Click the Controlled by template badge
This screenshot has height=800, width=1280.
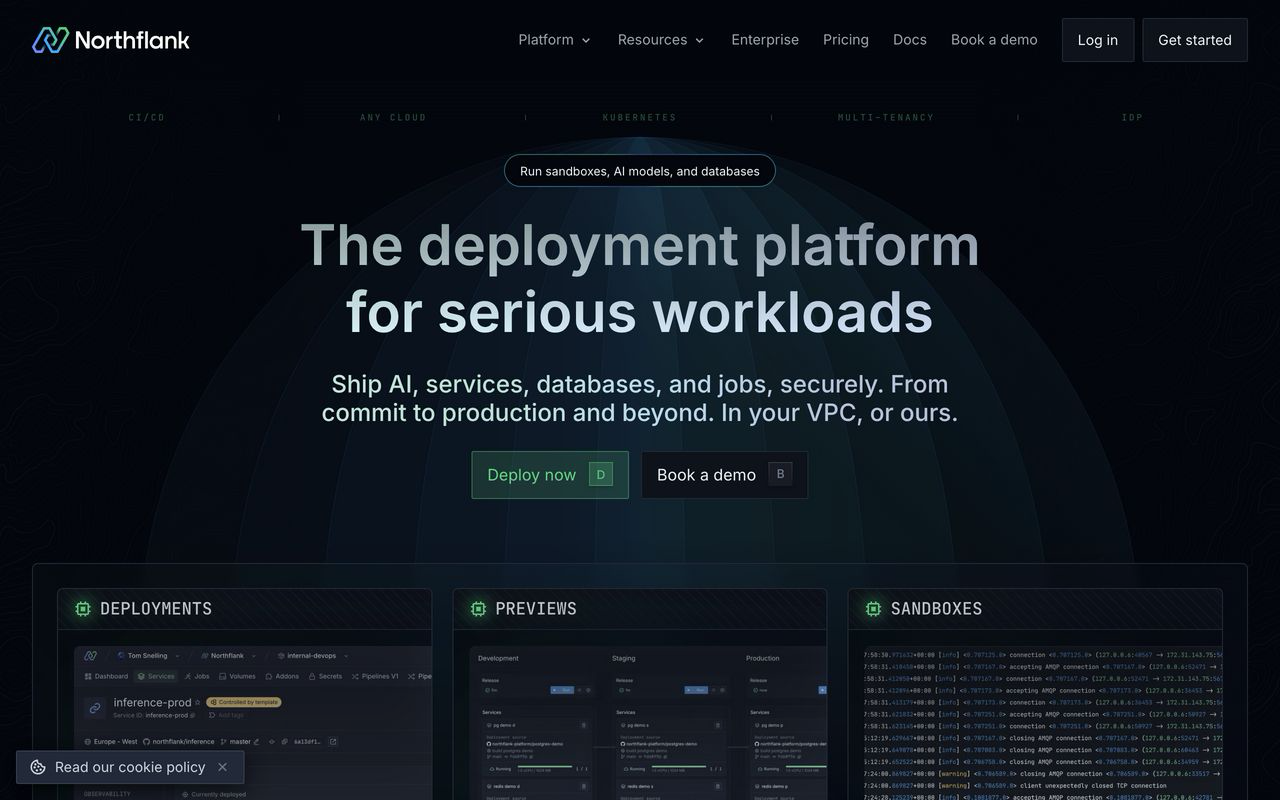pyautogui.click(x=244, y=702)
